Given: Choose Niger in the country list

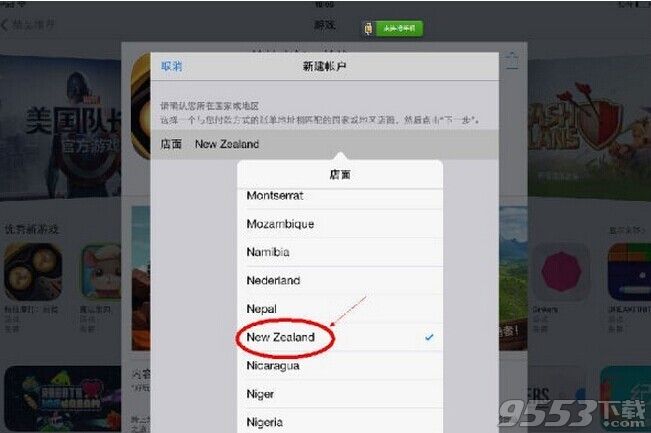Looking at the screenshot, I should coord(340,394).
